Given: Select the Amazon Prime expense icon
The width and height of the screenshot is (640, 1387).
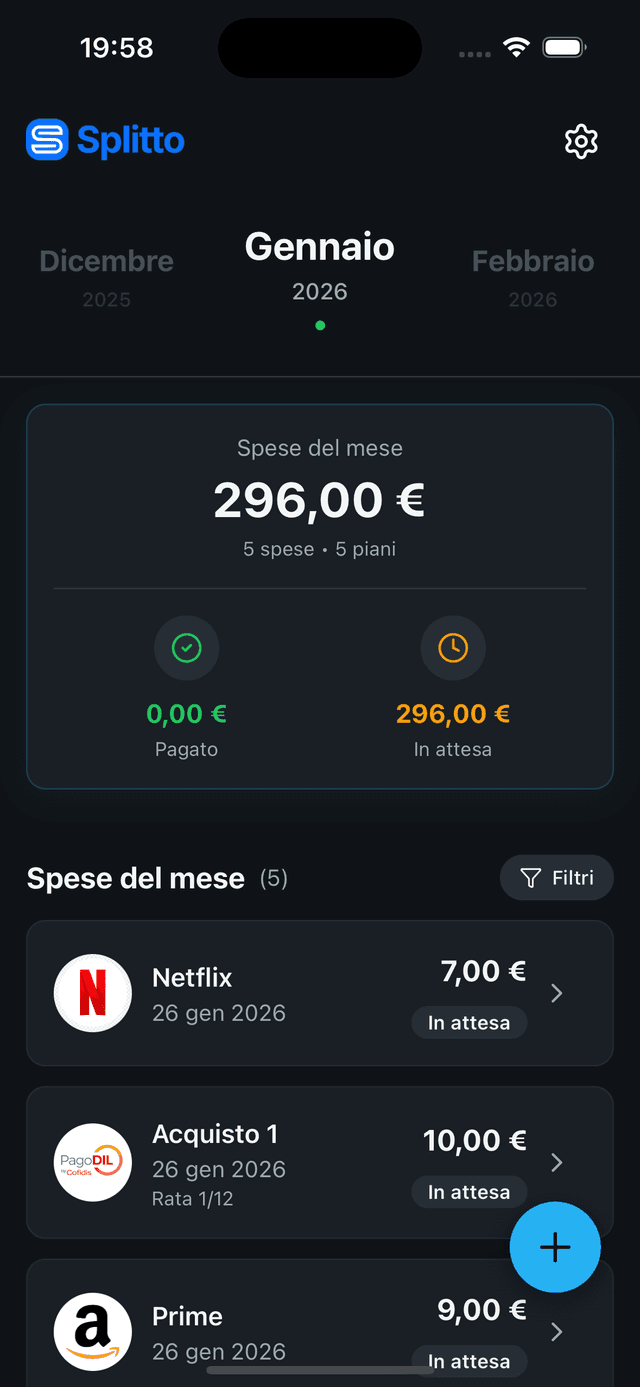Looking at the screenshot, I should [92, 1331].
